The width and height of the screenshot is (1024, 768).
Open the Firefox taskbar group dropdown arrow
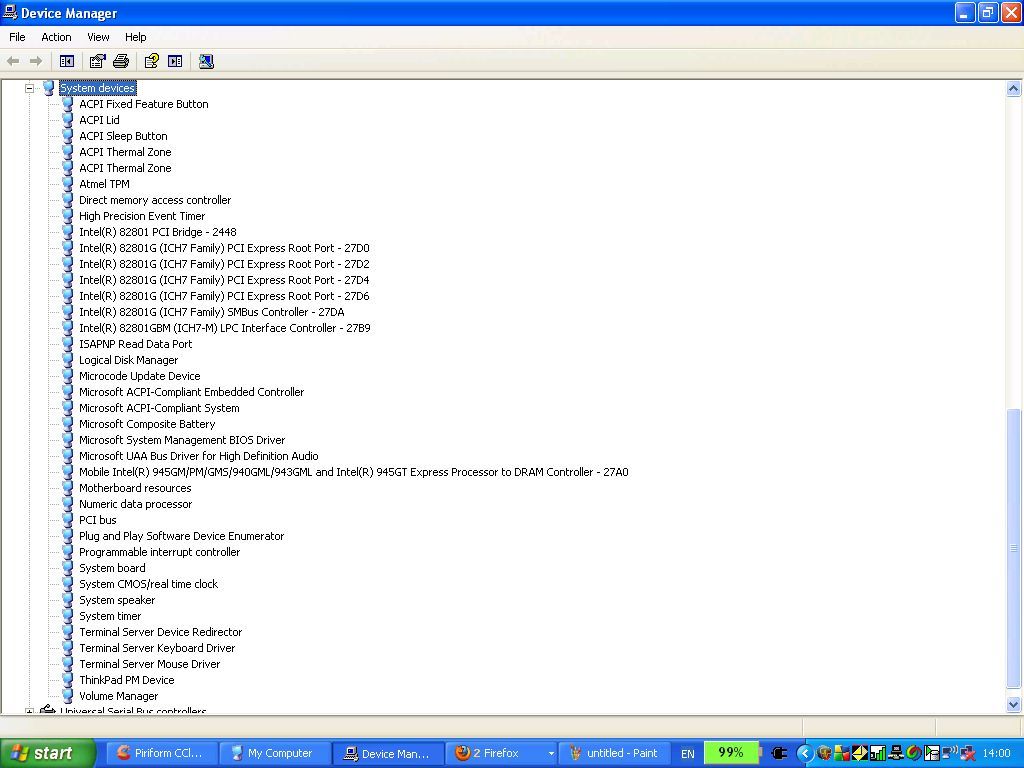551,754
